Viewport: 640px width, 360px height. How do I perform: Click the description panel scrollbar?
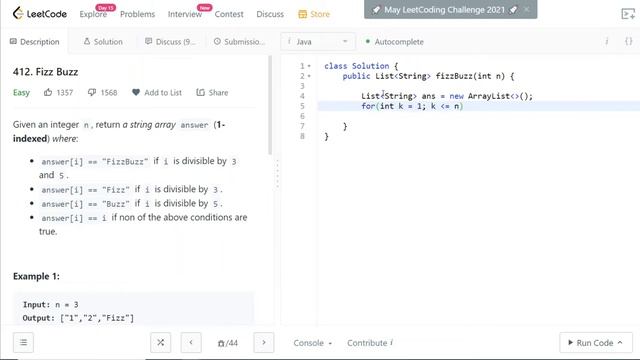pos(270,105)
